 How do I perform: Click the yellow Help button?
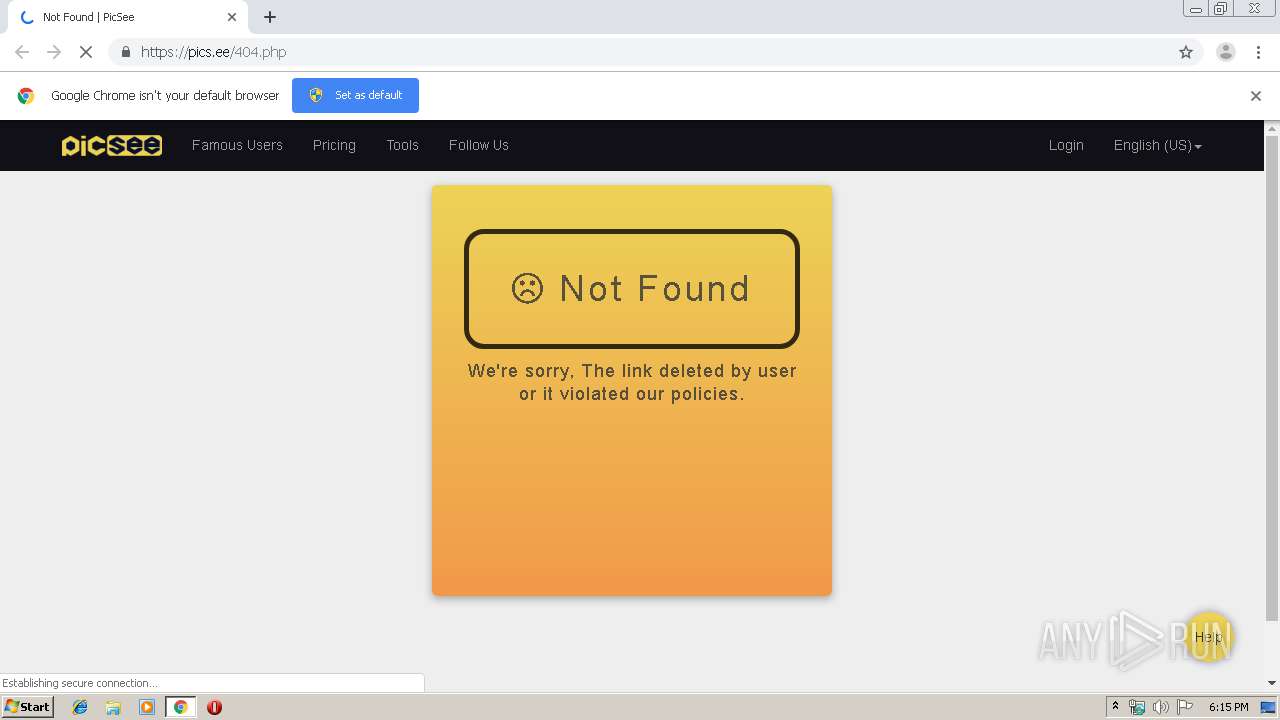[x=1209, y=636]
